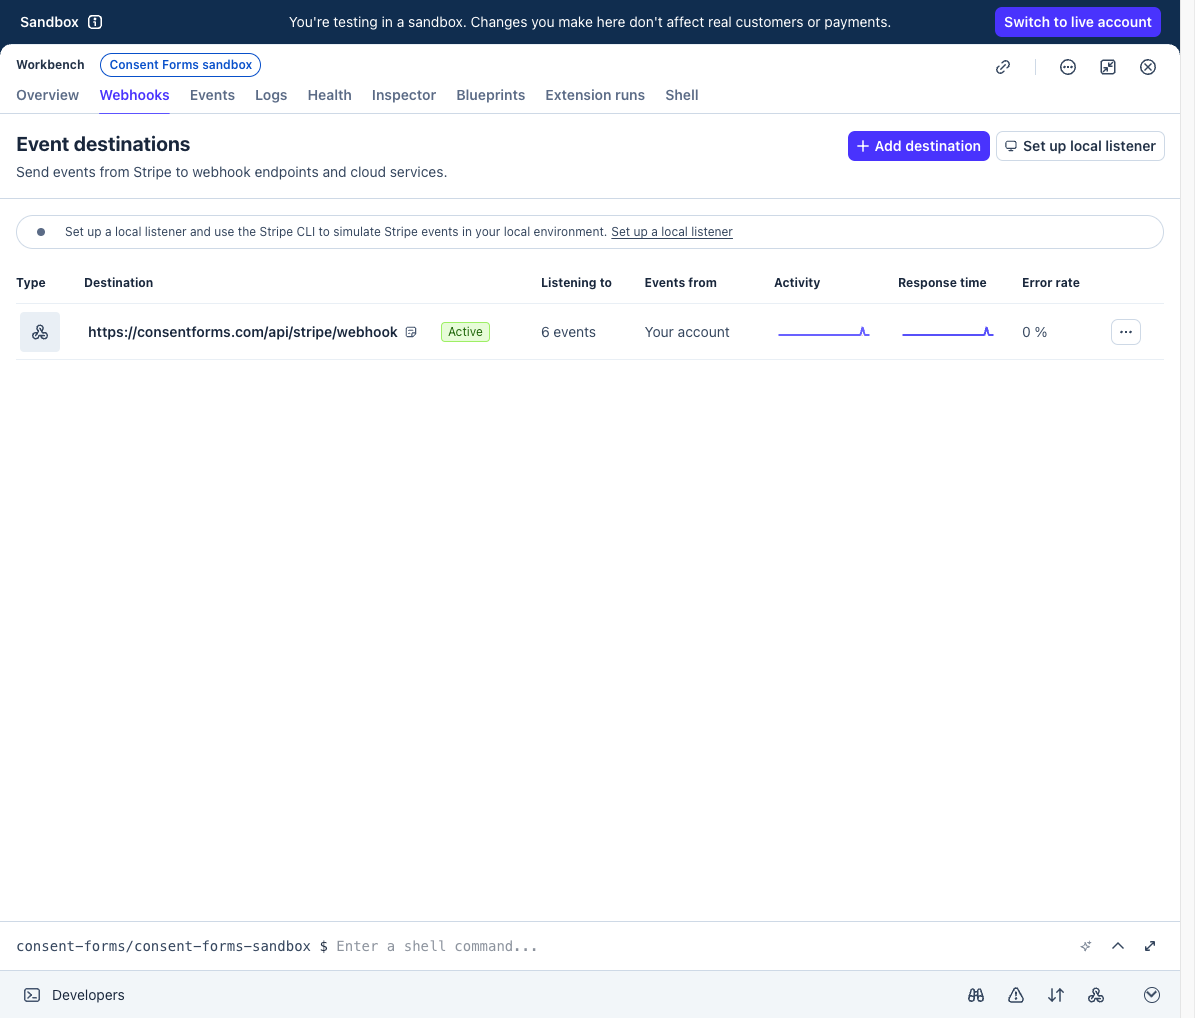Image resolution: width=1195 pixels, height=1018 pixels.
Task: Close the Workbench panel
Action: [1148, 67]
